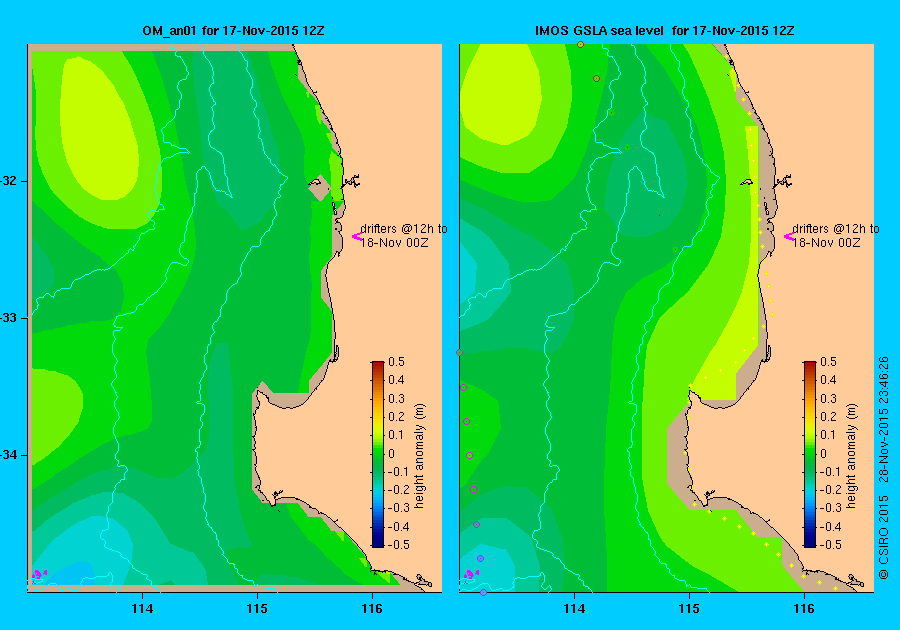Click the -33 latitude tick label

(9, 318)
